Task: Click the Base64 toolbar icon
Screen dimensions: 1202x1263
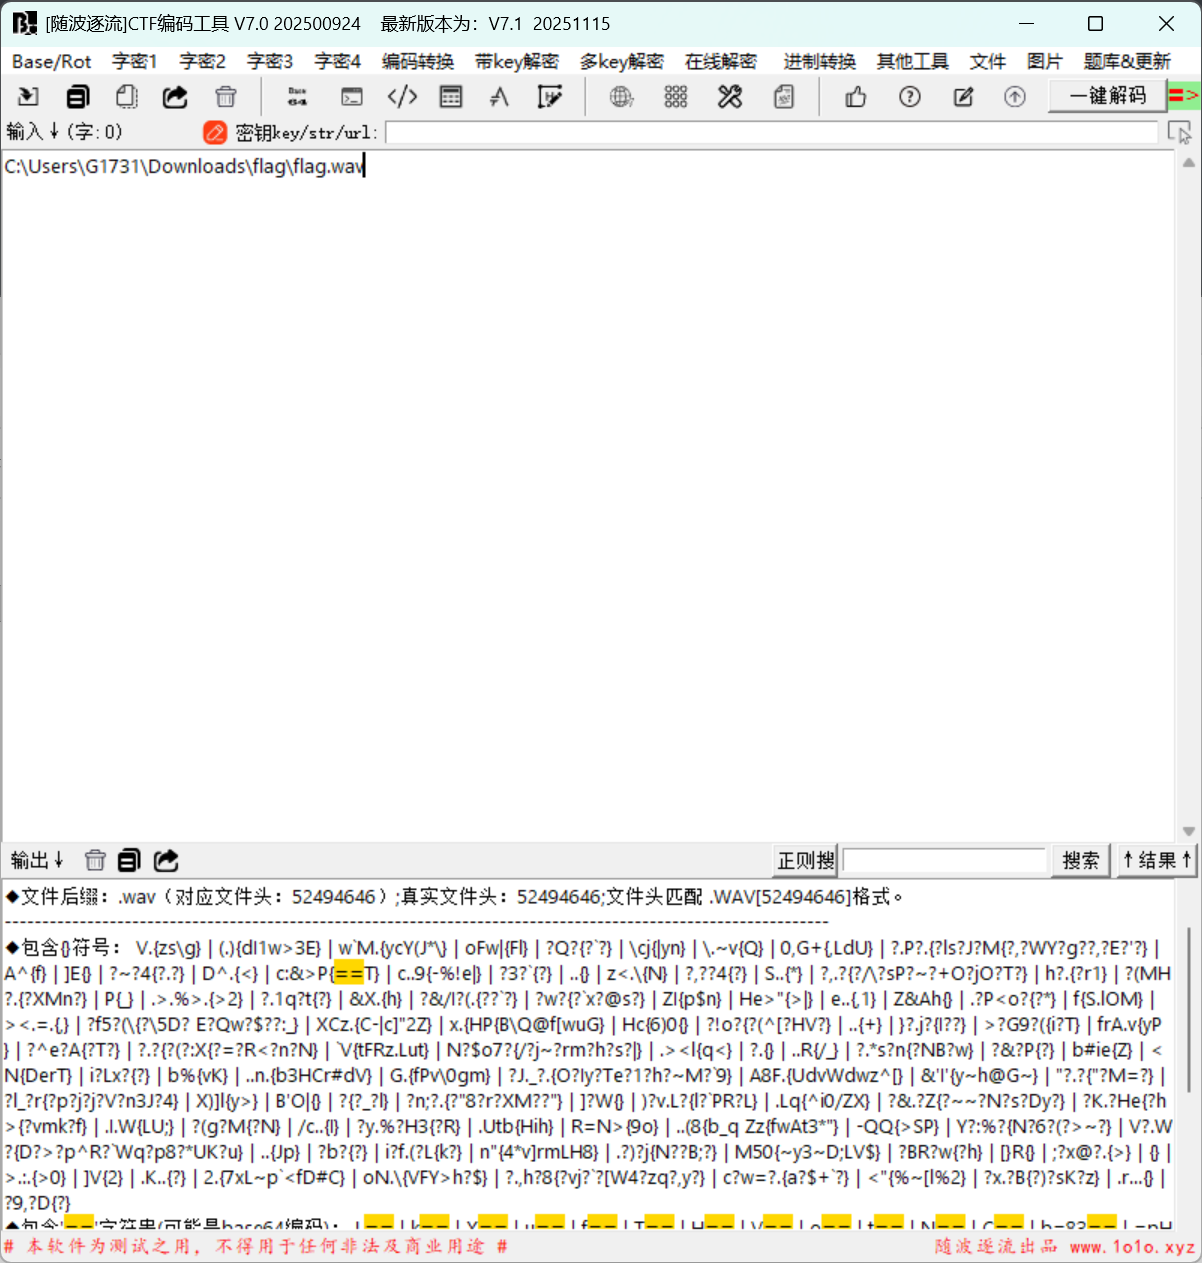Action: point(297,97)
